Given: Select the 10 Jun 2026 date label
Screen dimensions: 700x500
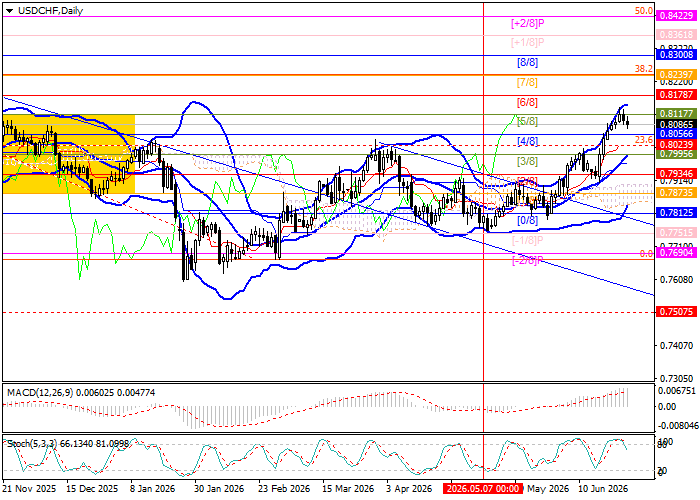Looking at the screenshot, I should click(603, 489).
